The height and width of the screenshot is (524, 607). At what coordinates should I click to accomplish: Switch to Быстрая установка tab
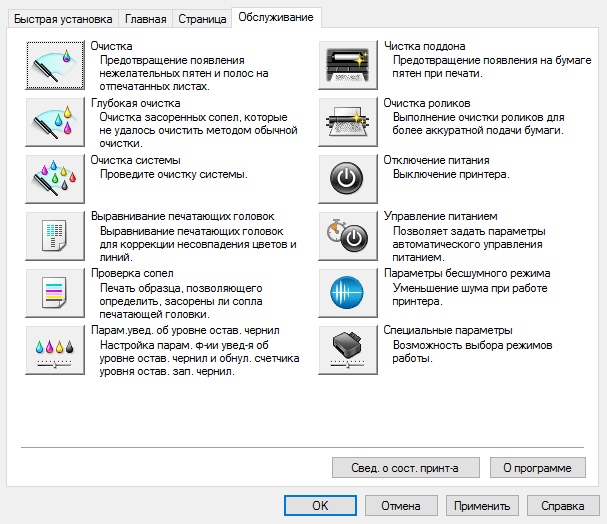click(63, 19)
